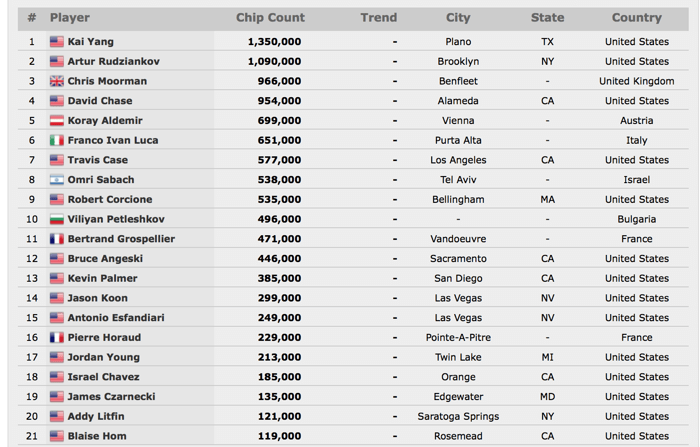The height and width of the screenshot is (447, 700).
Task: Click Blaise Hom's name
Action: (97, 436)
